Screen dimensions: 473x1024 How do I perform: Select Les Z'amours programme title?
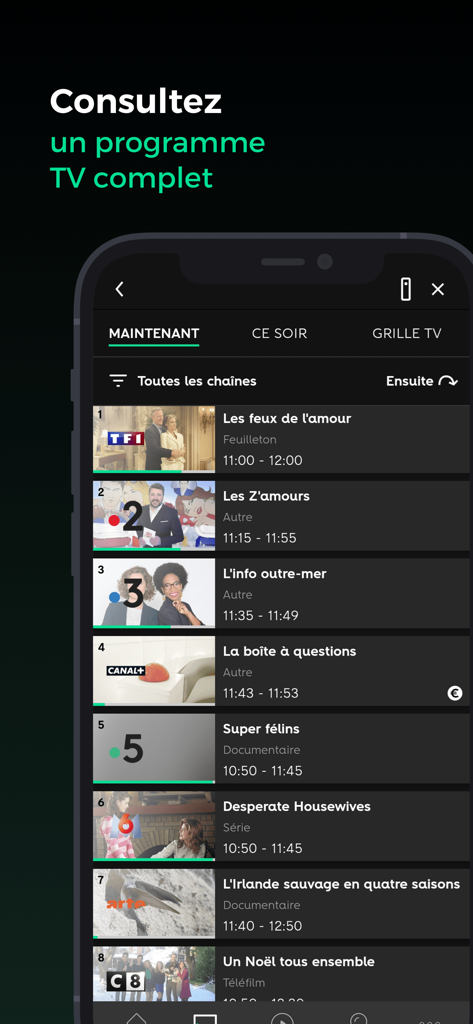(x=266, y=496)
